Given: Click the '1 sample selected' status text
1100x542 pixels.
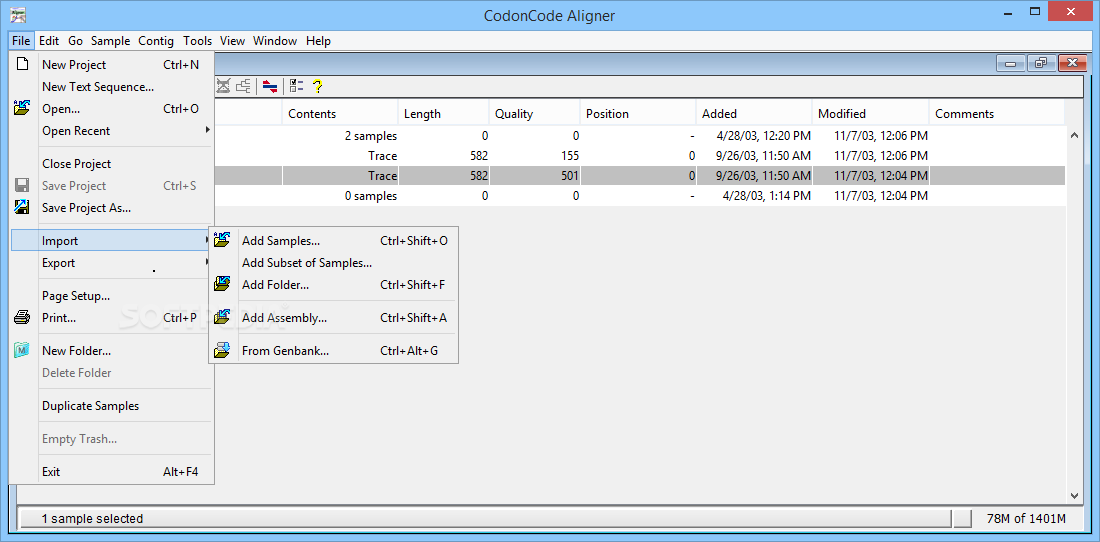Looking at the screenshot, I should click(x=92, y=519).
